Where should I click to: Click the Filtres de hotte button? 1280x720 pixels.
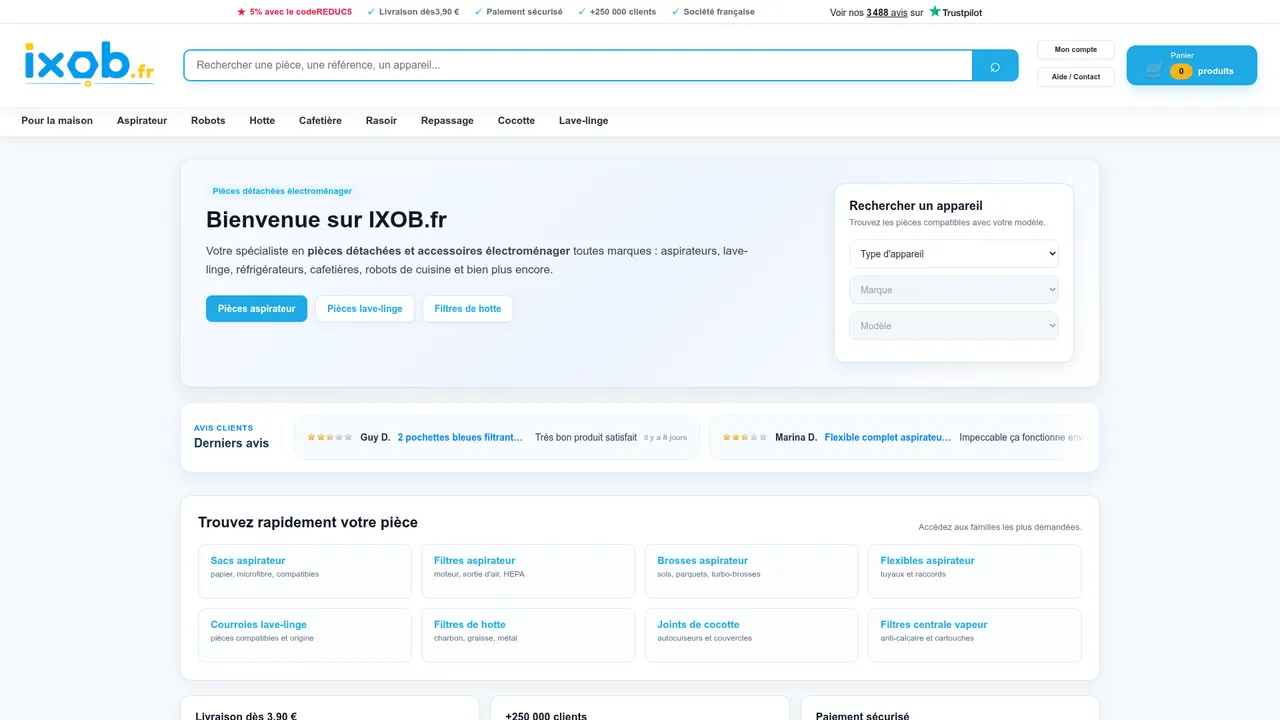click(468, 309)
